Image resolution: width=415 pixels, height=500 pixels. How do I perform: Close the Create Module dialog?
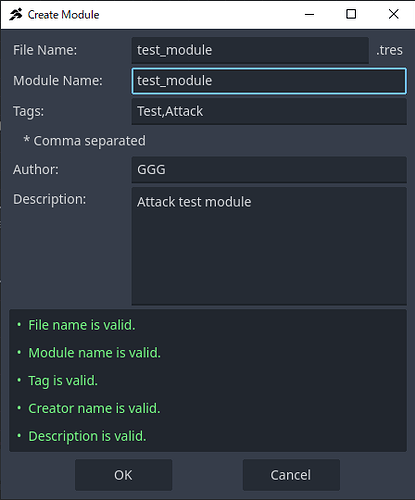click(x=394, y=14)
